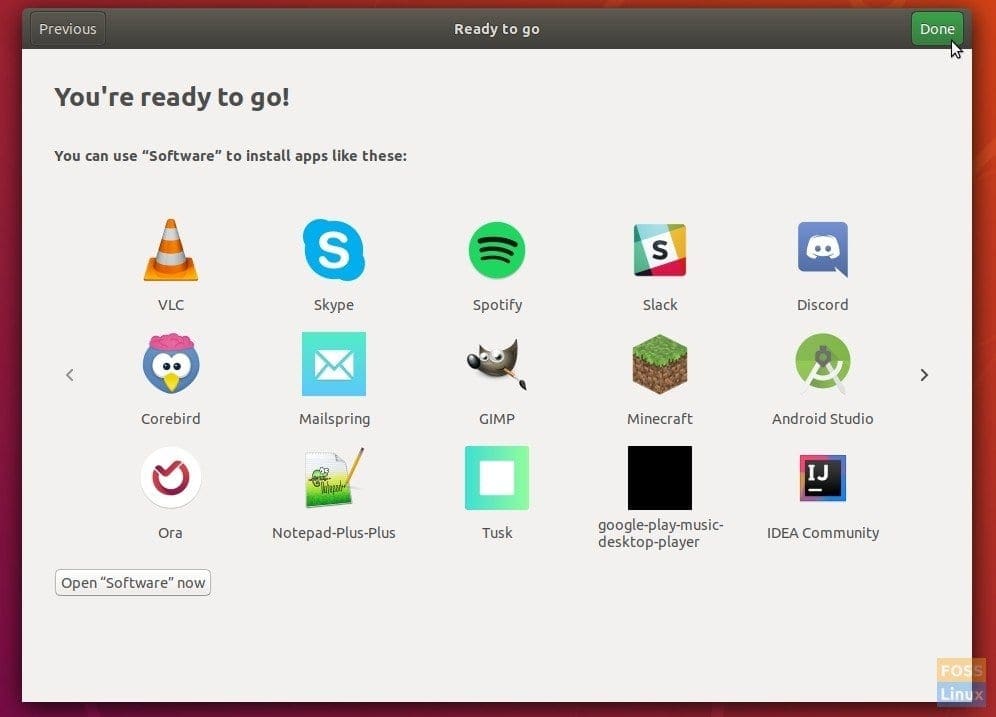996x717 pixels.
Task: Click the Mailspring text label
Action: click(x=334, y=419)
